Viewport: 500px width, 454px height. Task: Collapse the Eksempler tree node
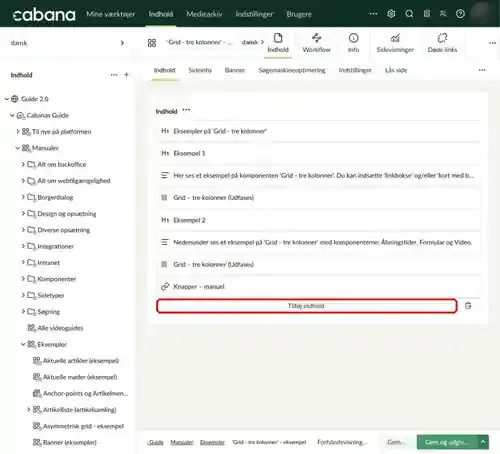[x=23, y=344]
